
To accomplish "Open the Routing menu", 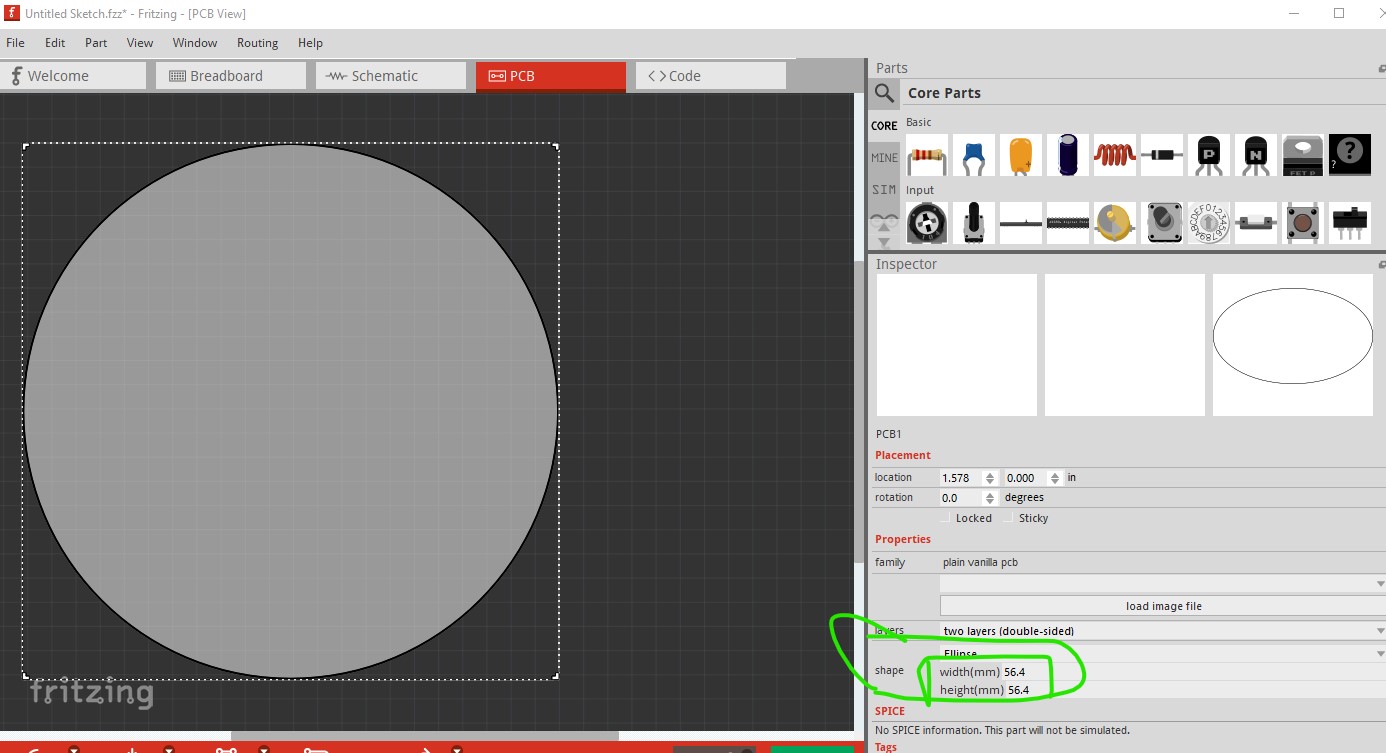I will tap(257, 43).
